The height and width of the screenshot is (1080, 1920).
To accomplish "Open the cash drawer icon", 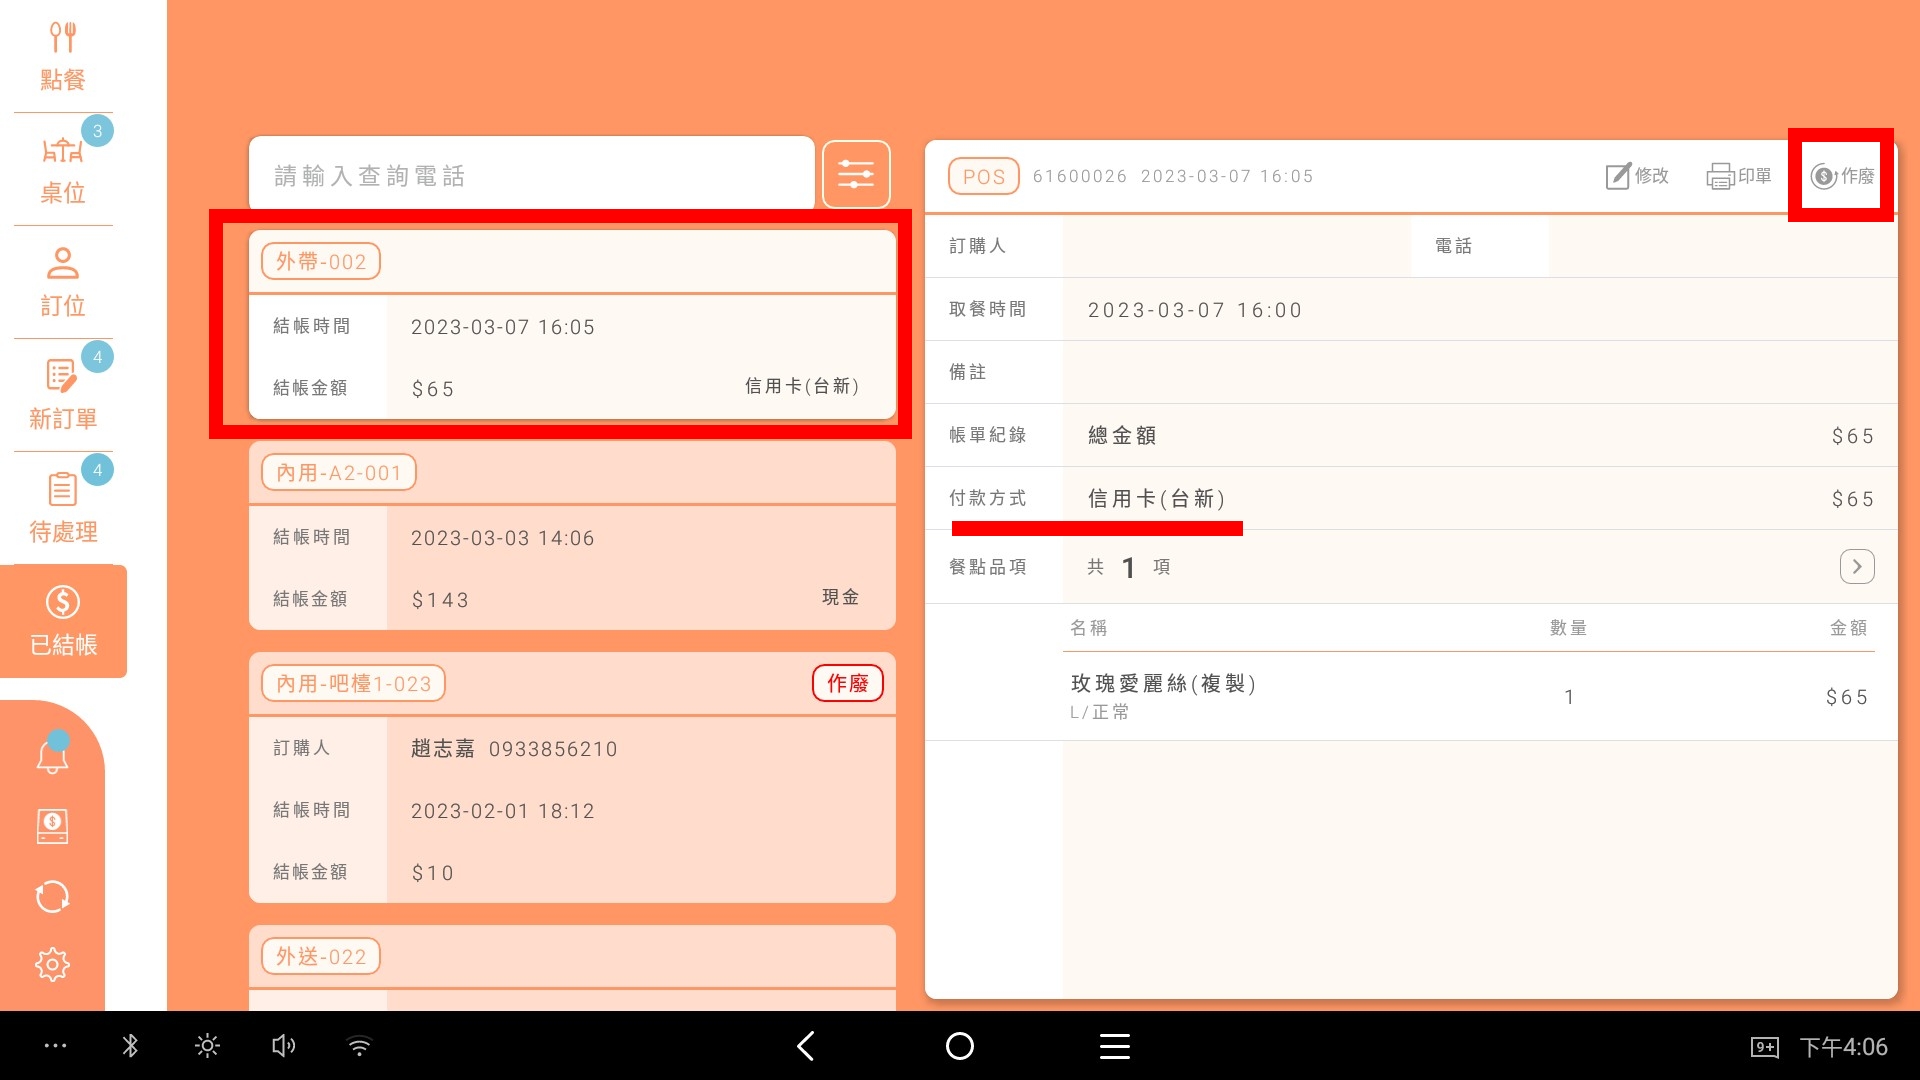I will [x=52, y=826].
